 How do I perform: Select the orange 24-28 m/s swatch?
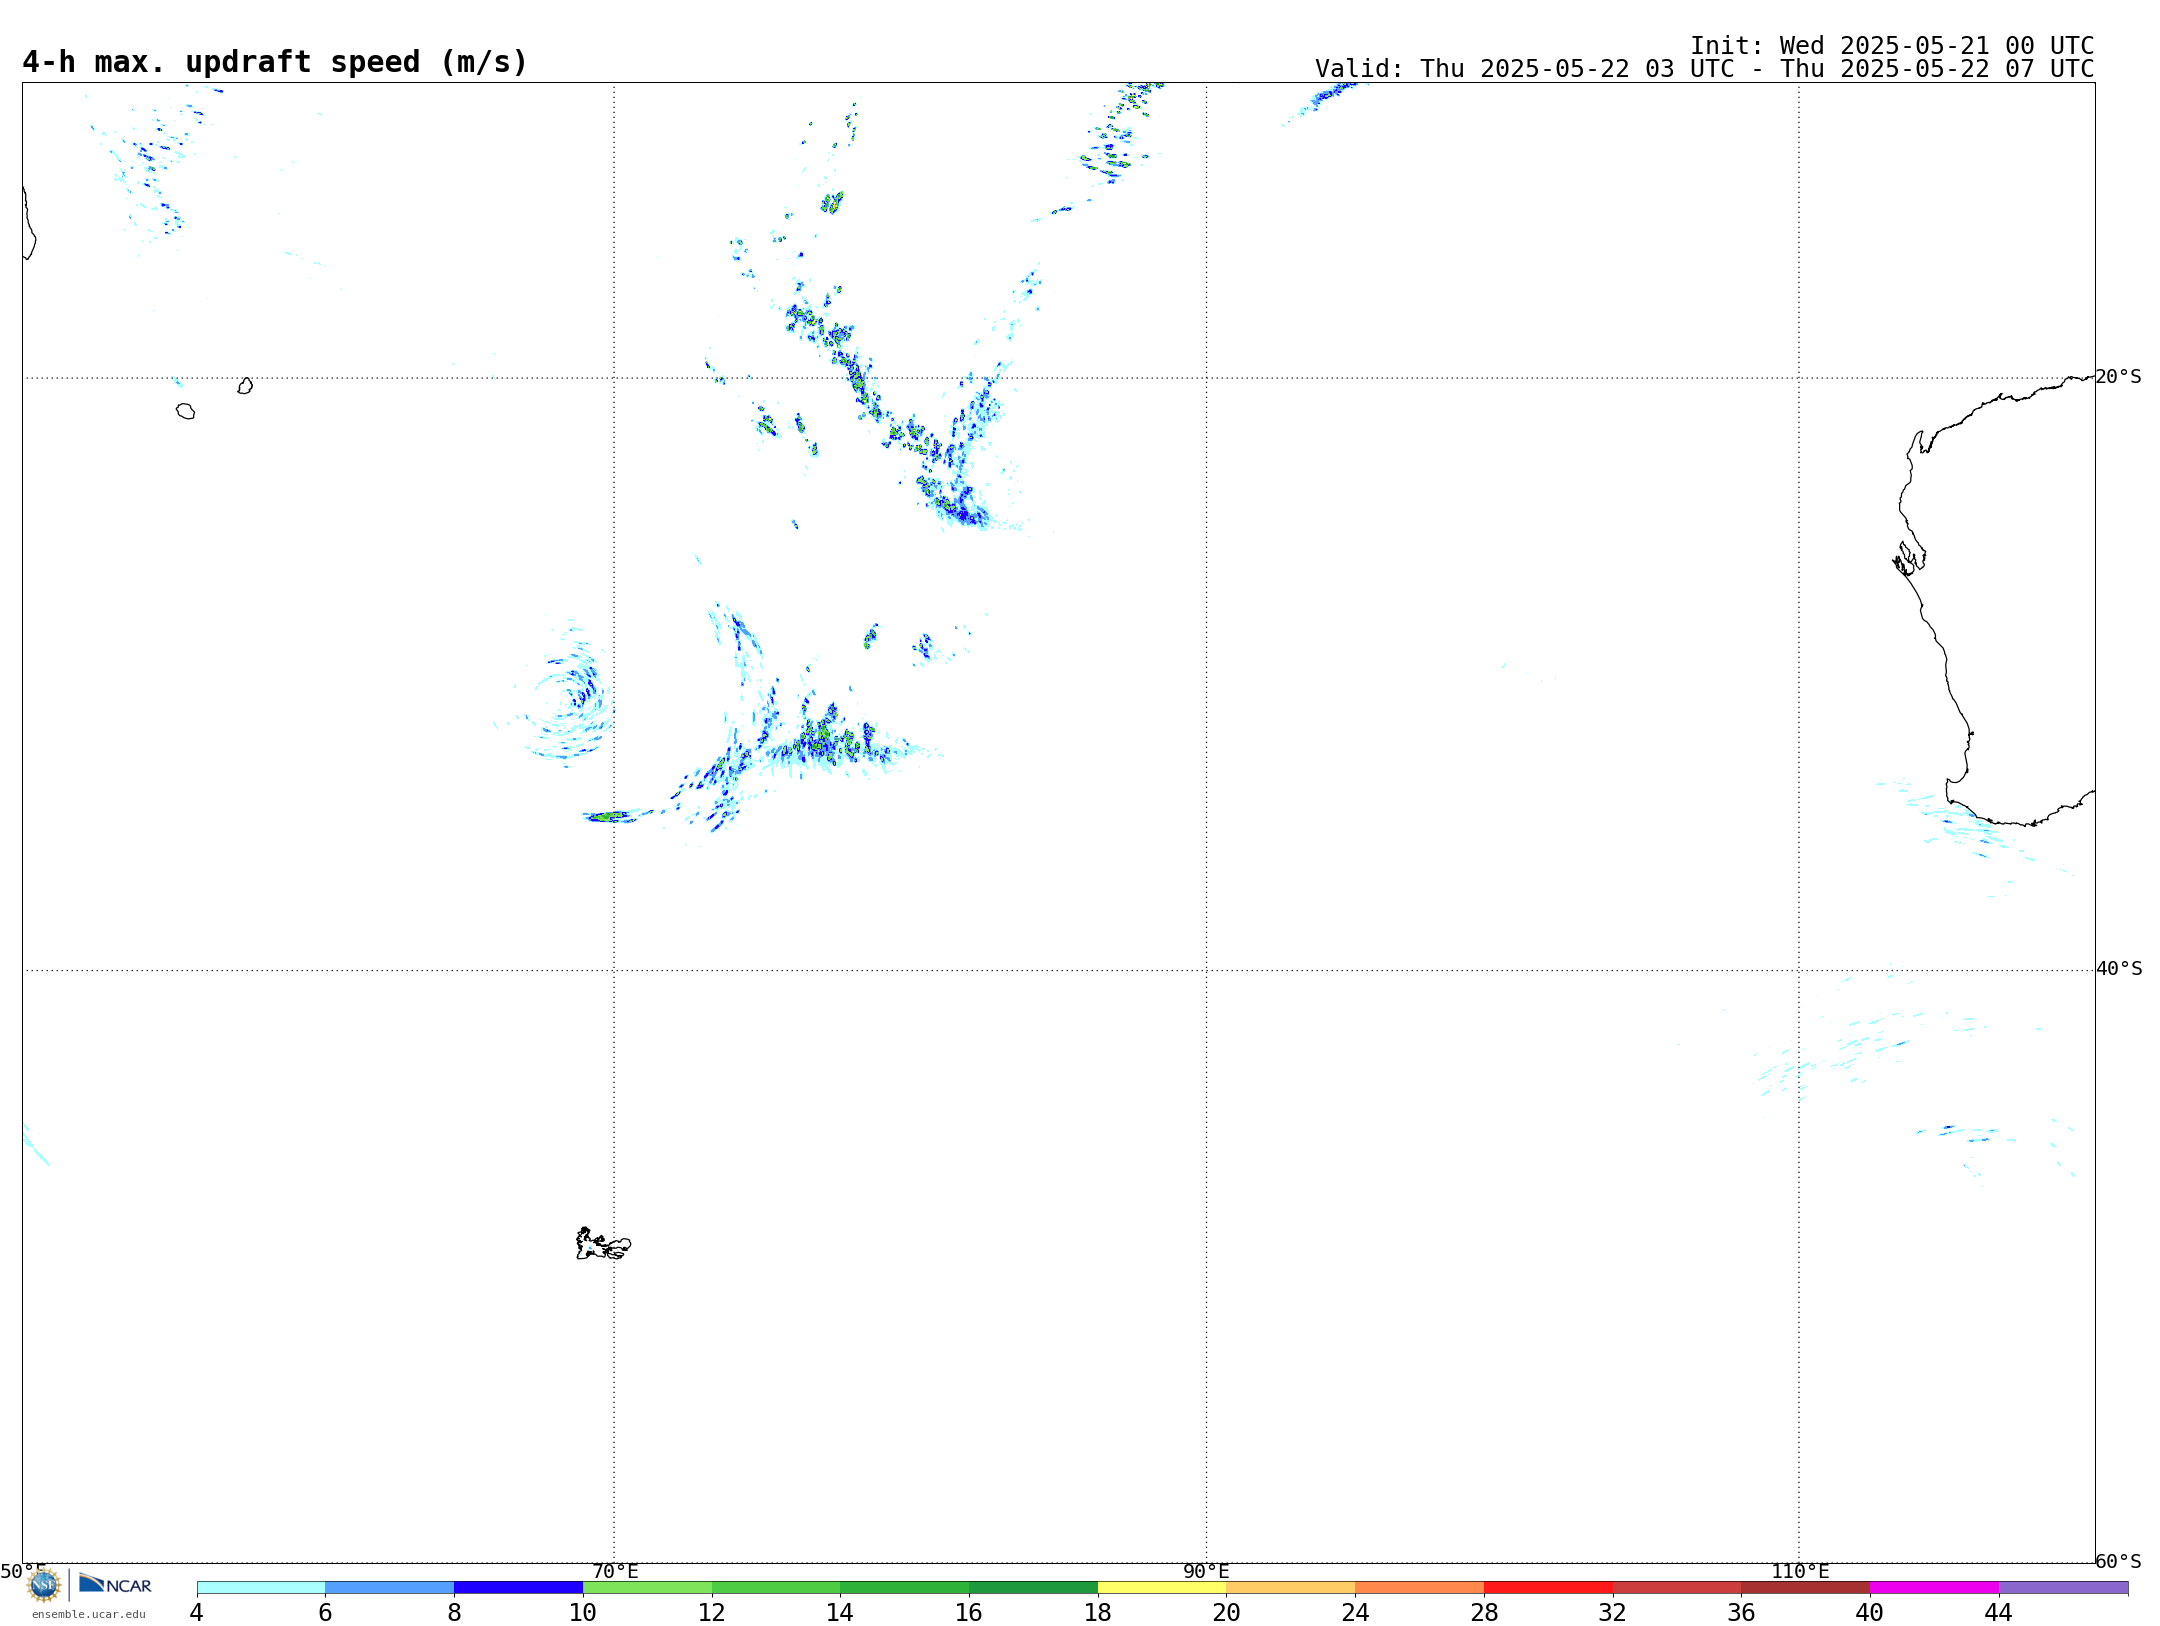click(x=1420, y=1588)
